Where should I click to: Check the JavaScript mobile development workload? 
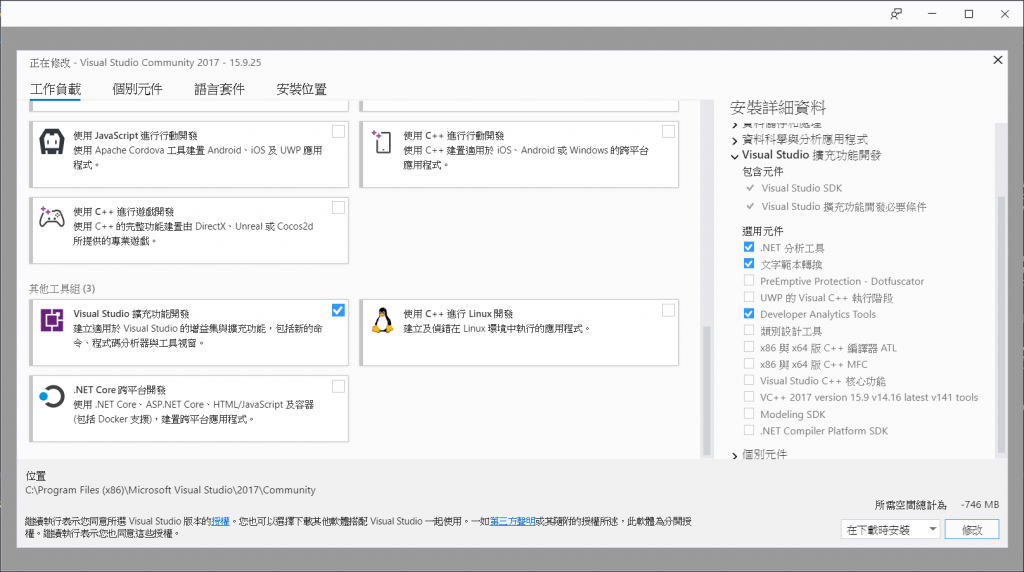(x=338, y=132)
